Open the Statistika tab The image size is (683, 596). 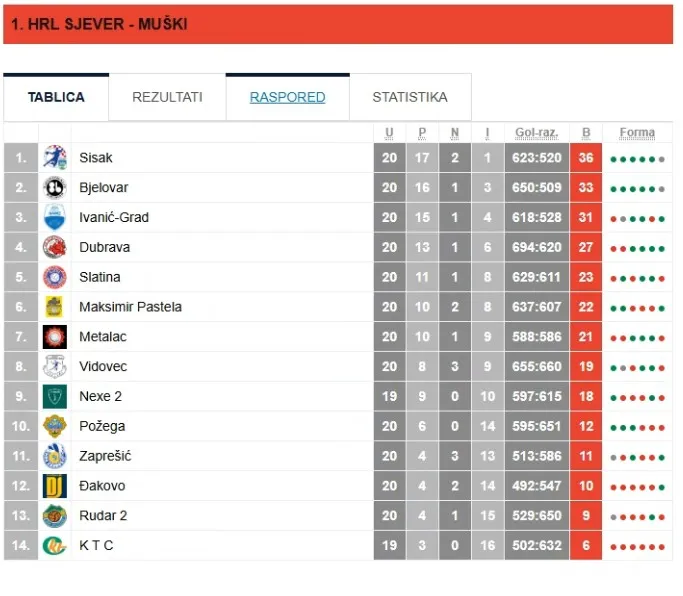pos(410,97)
